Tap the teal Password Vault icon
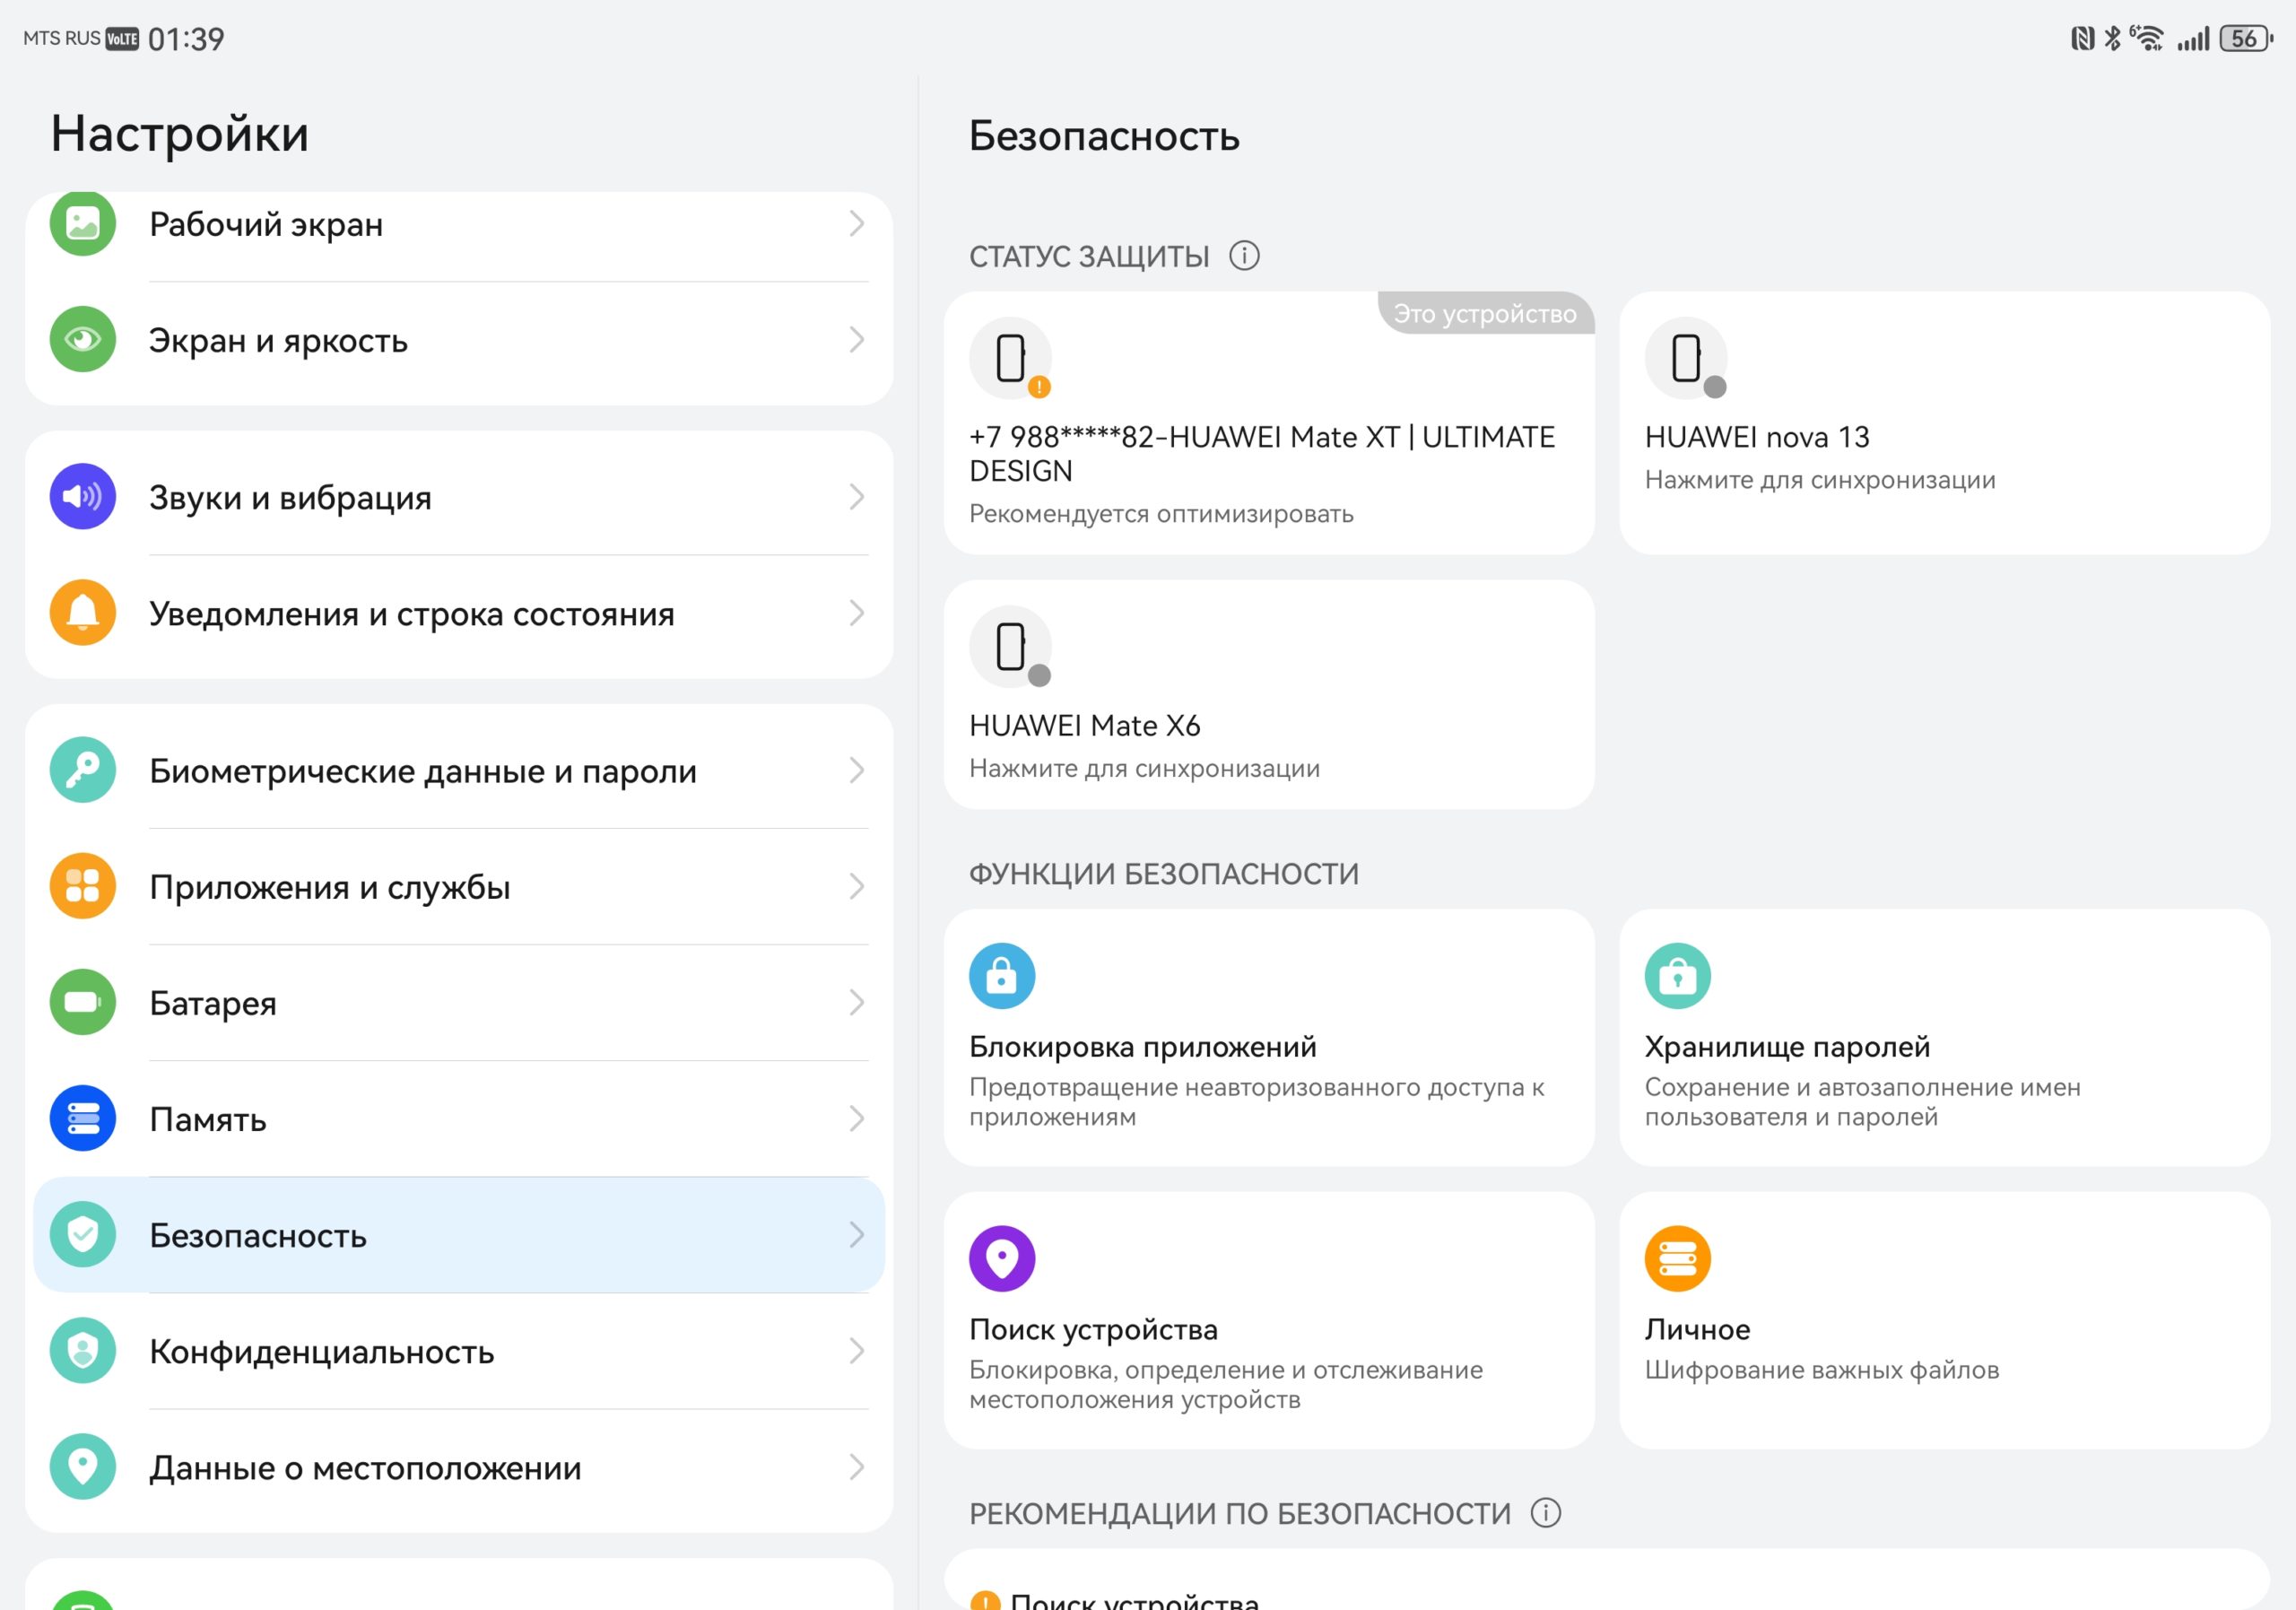This screenshot has height=1610, width=2296. pyautogui.click(x=1678, y=976)
